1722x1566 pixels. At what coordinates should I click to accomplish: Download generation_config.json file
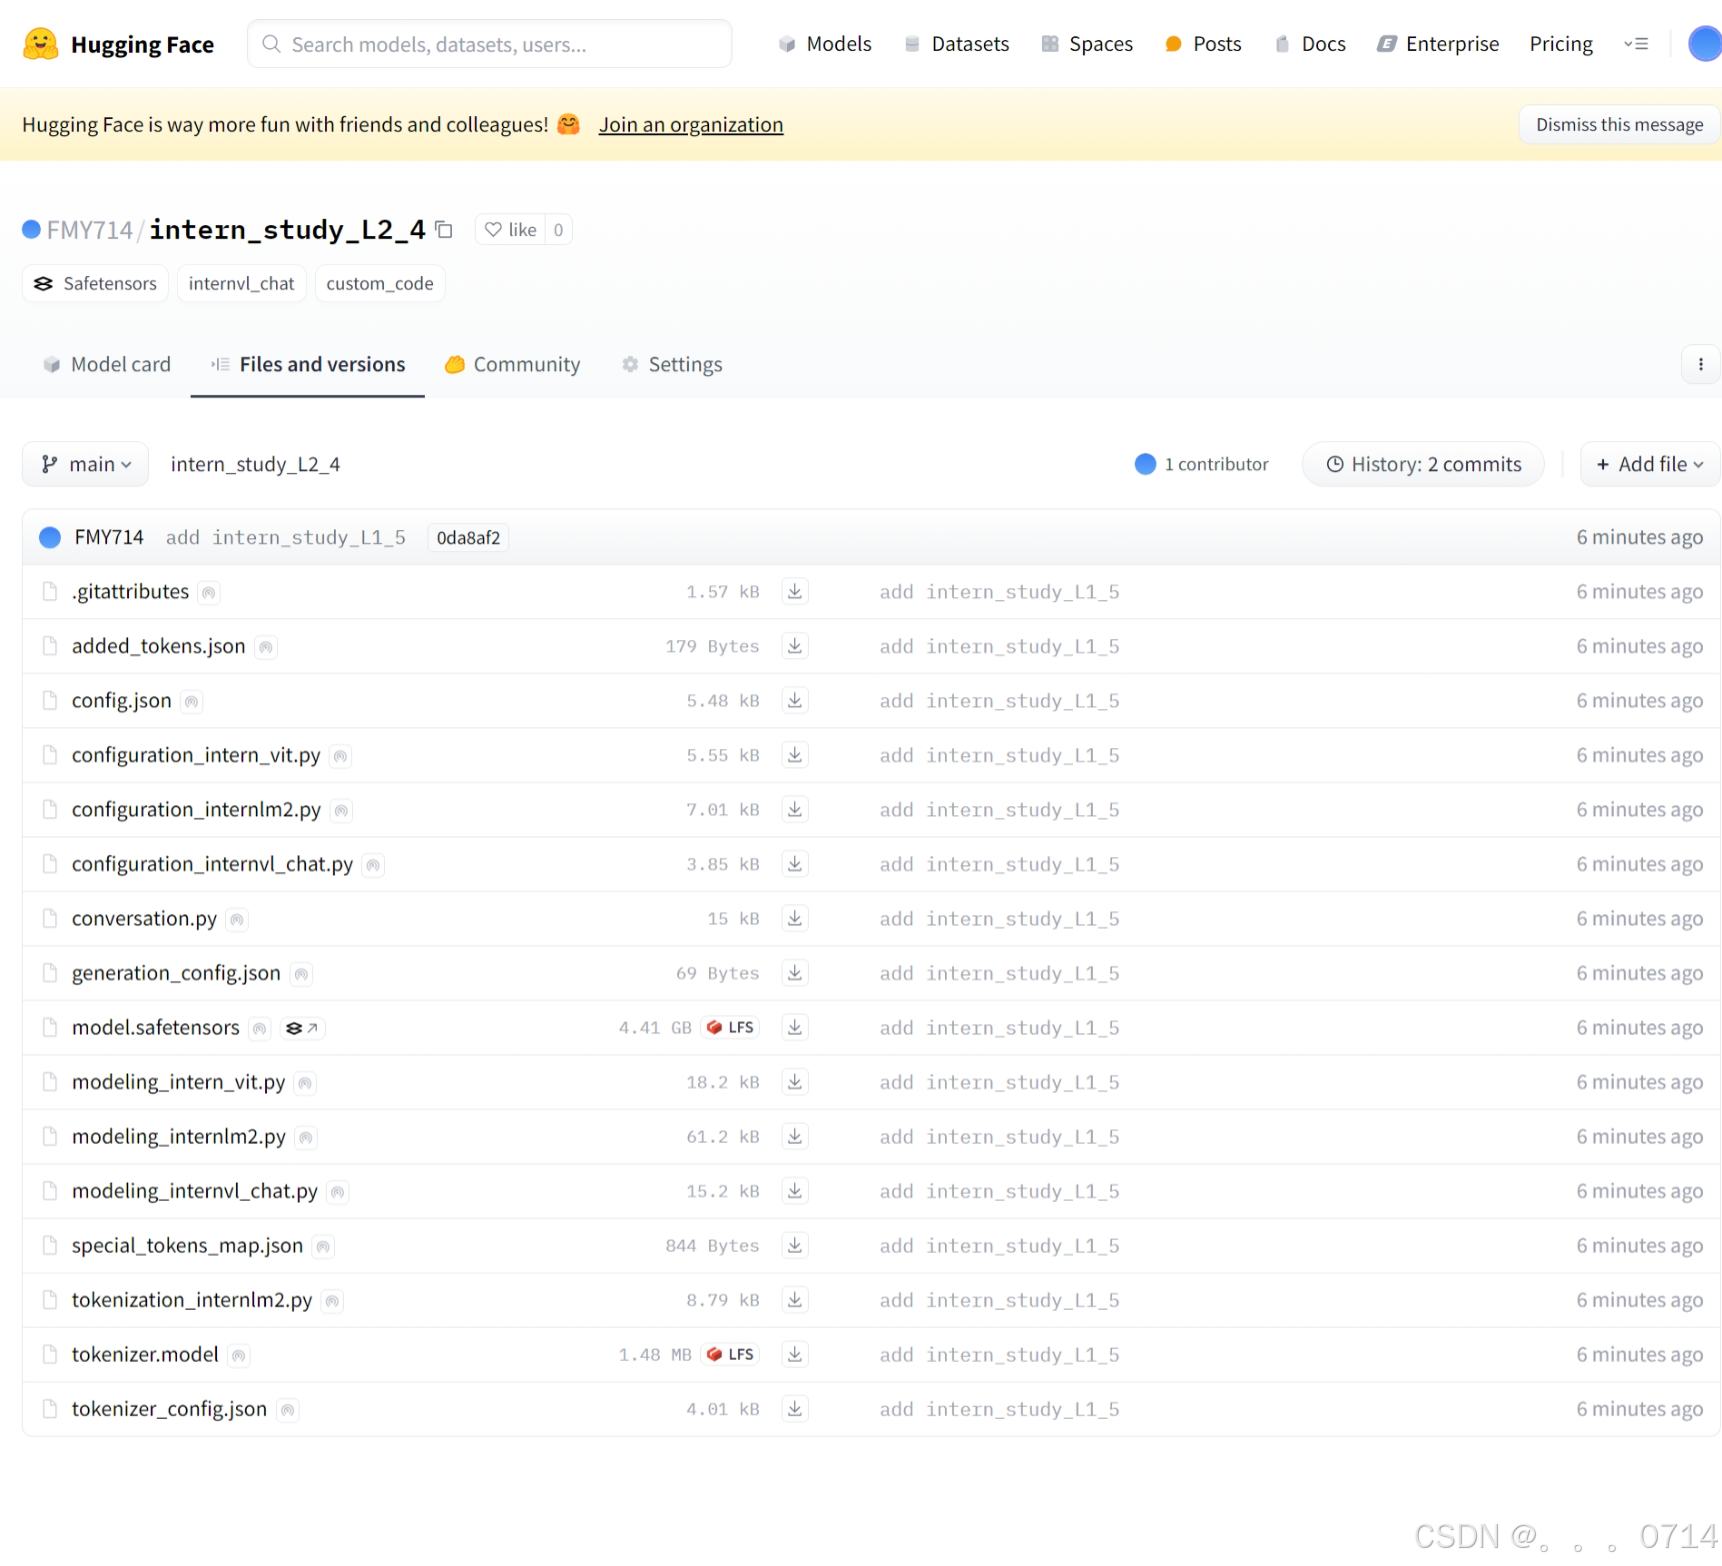(x=794, y=973)
